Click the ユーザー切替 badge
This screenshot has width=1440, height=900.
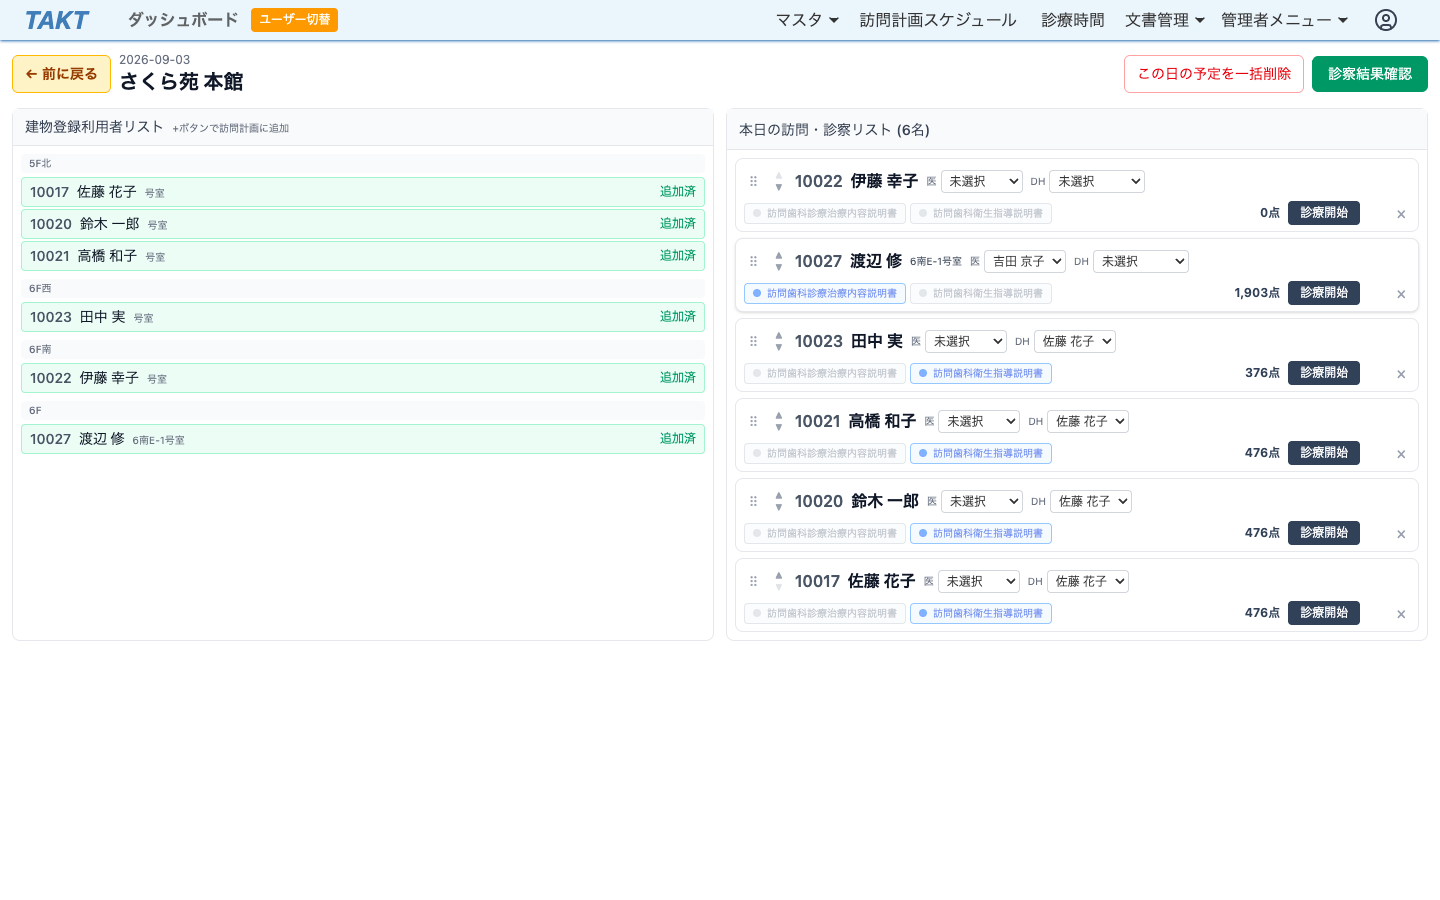[294, 20]
